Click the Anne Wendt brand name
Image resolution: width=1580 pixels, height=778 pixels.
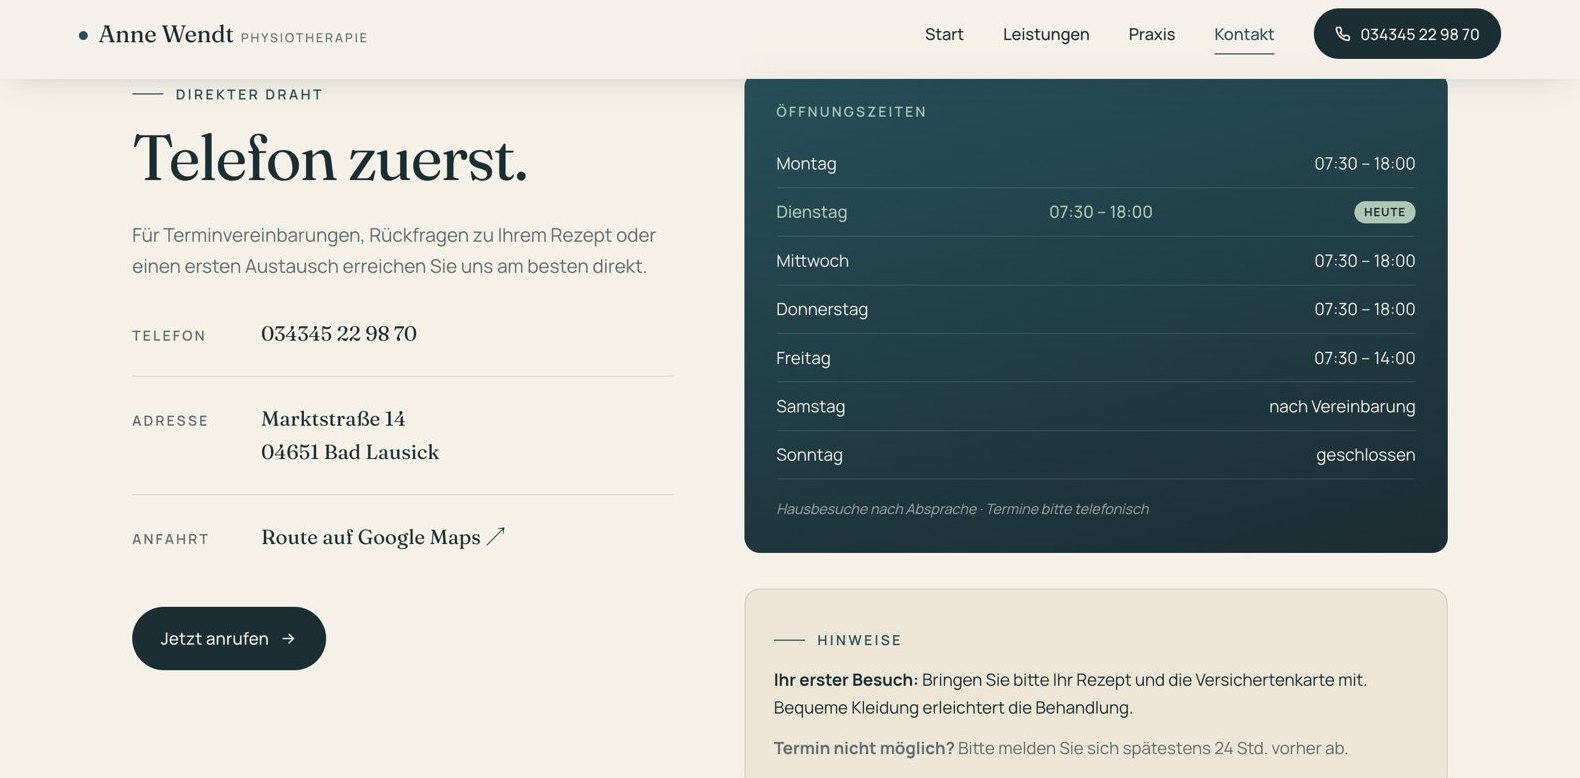(166, 34)
